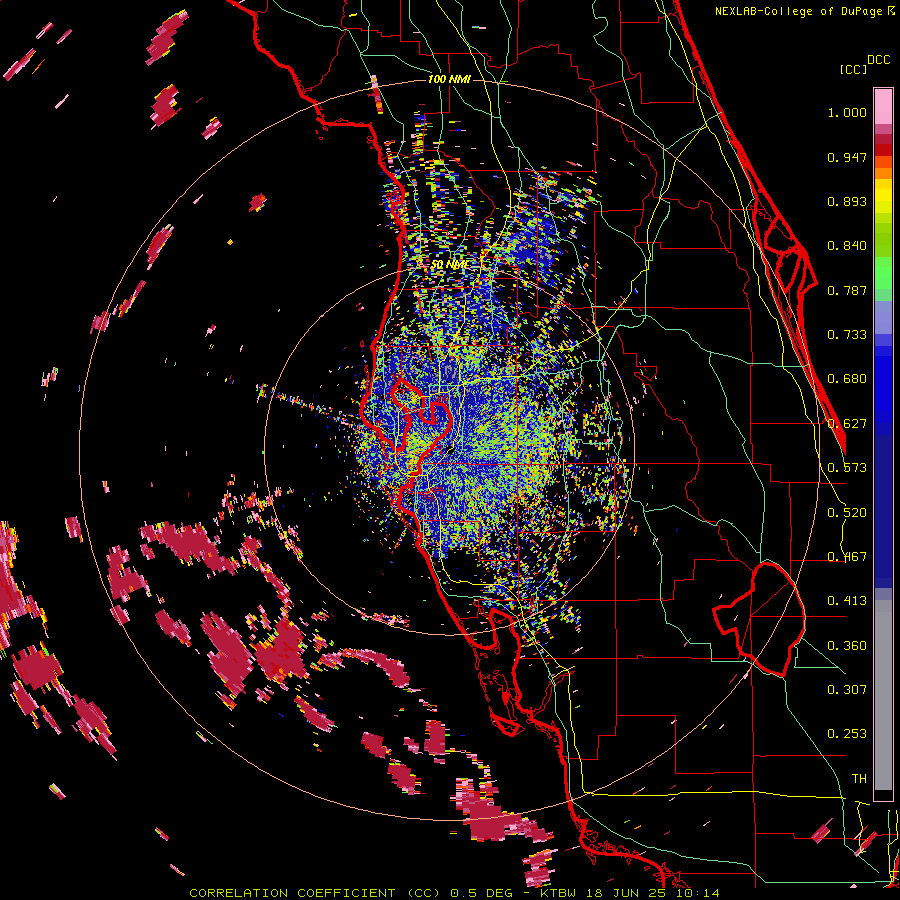900x900 pixels.
Task: Click the KTBW station identifier in caption
Action: 558,893
